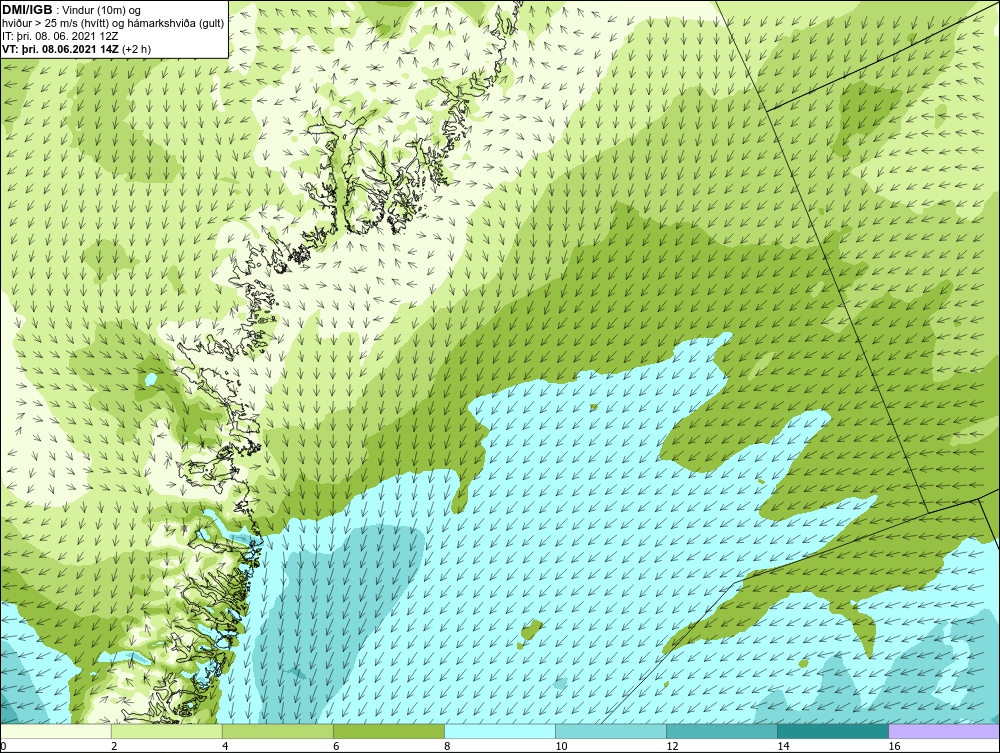The width and height of the screenshot is (1000, 753).
Task: Click the legend value label '4'
Action: [x=225, y=746]
